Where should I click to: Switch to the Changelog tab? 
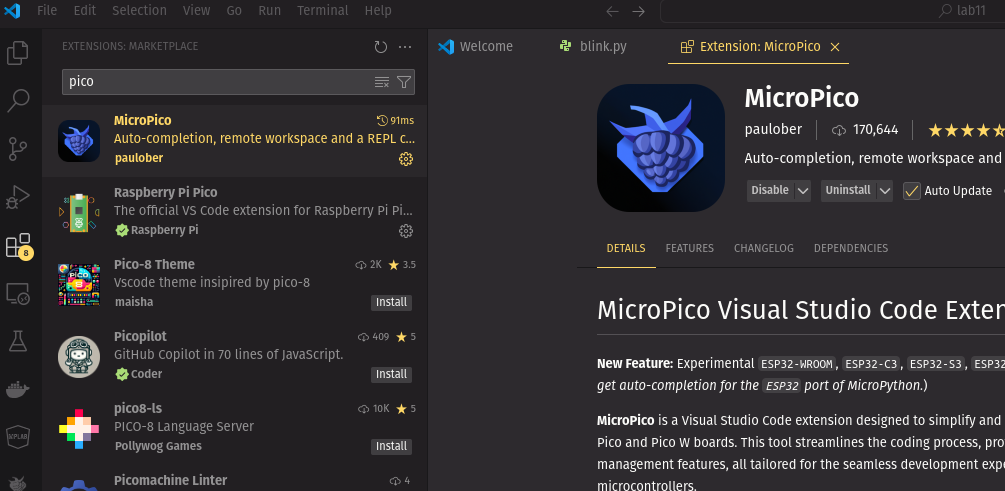tap(763, 248)
